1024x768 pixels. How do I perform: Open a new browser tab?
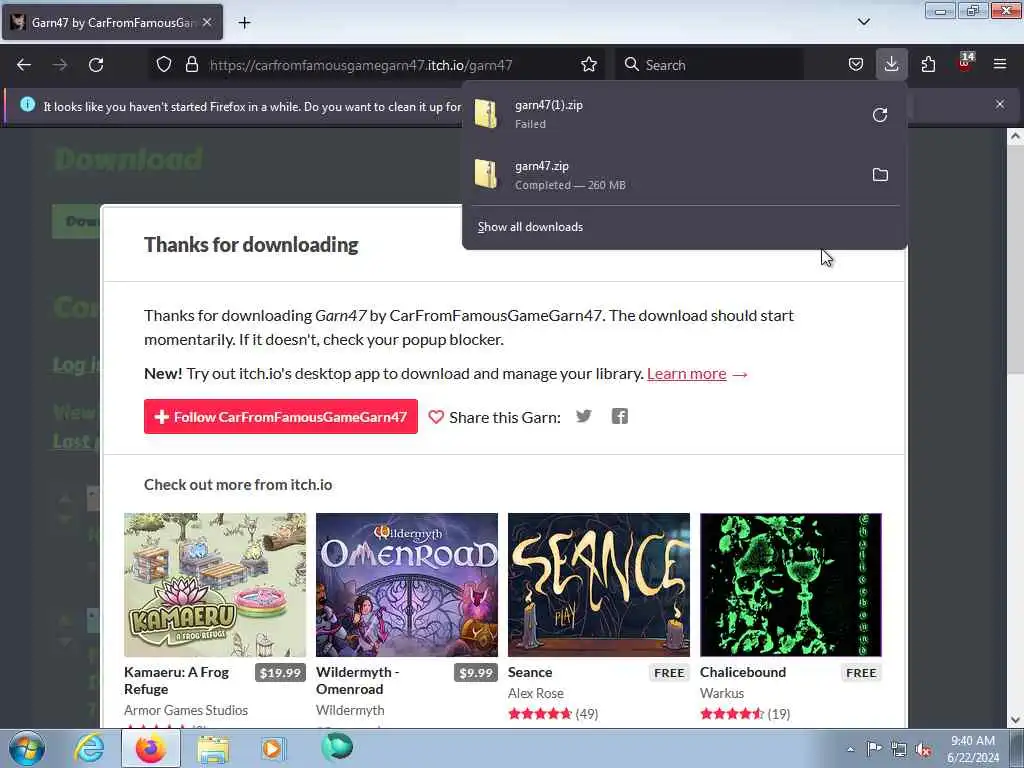(244, 23)
